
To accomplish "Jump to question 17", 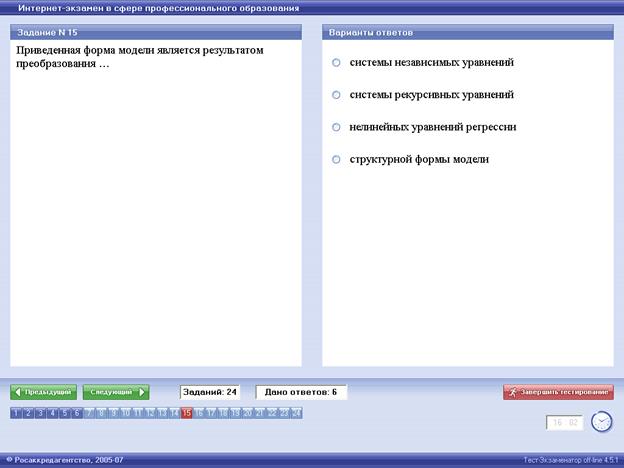I will coord(211,413).
